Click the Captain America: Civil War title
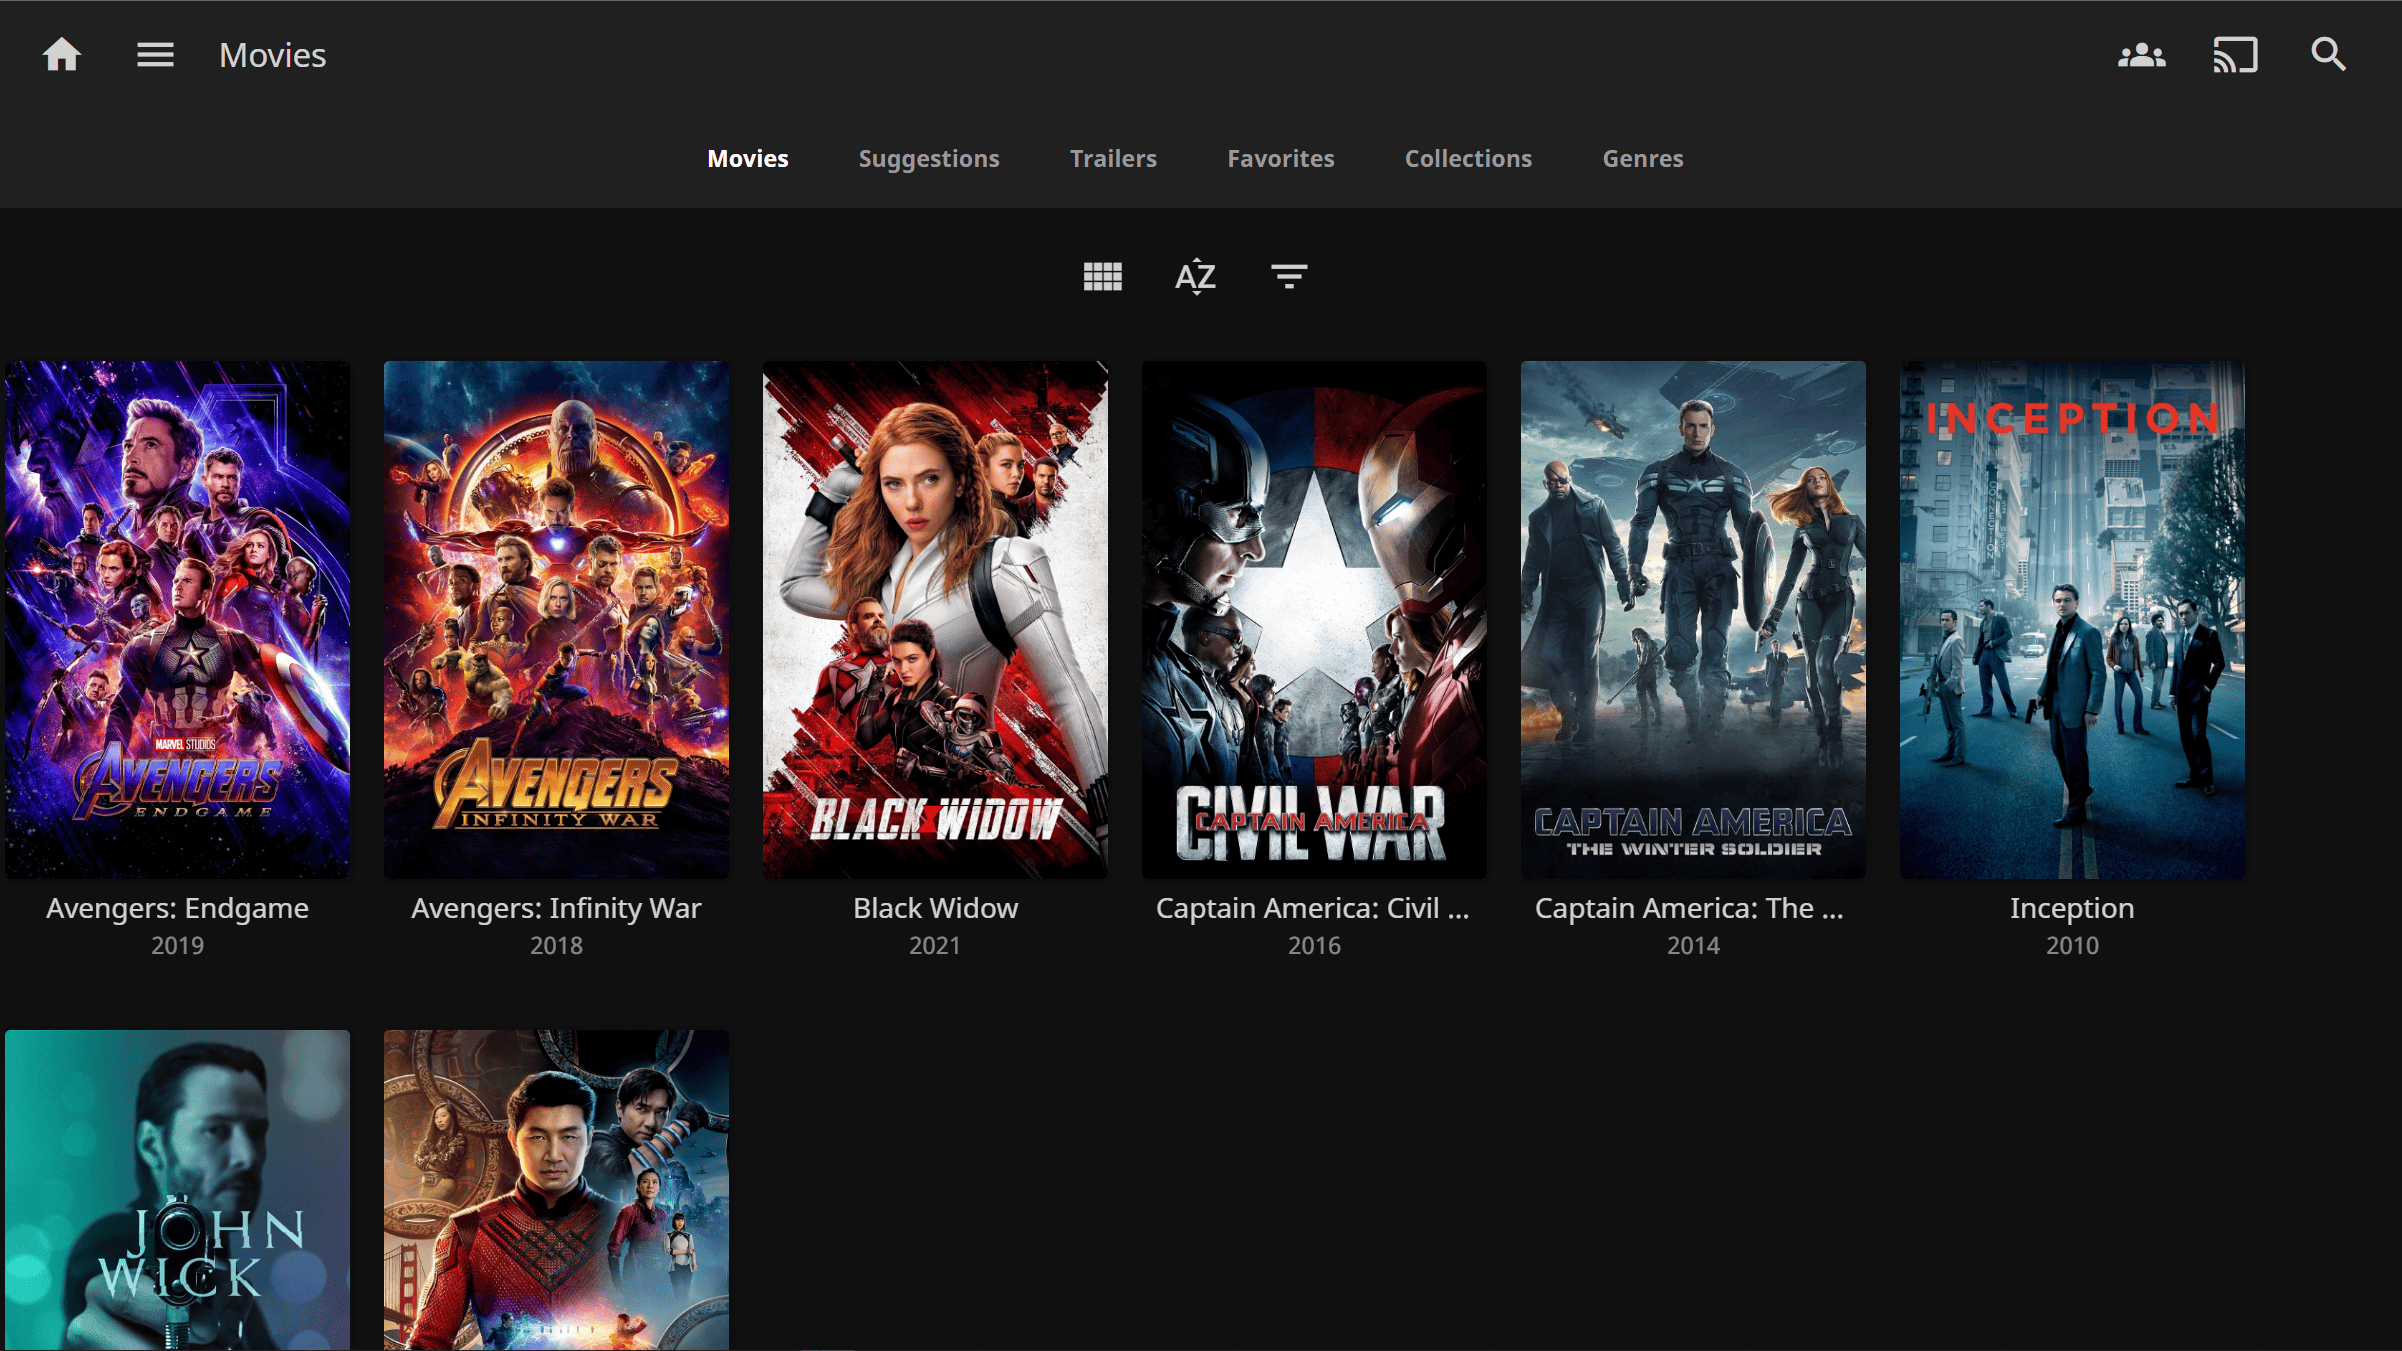The image size is (2402, 1351). point(1313,908)
